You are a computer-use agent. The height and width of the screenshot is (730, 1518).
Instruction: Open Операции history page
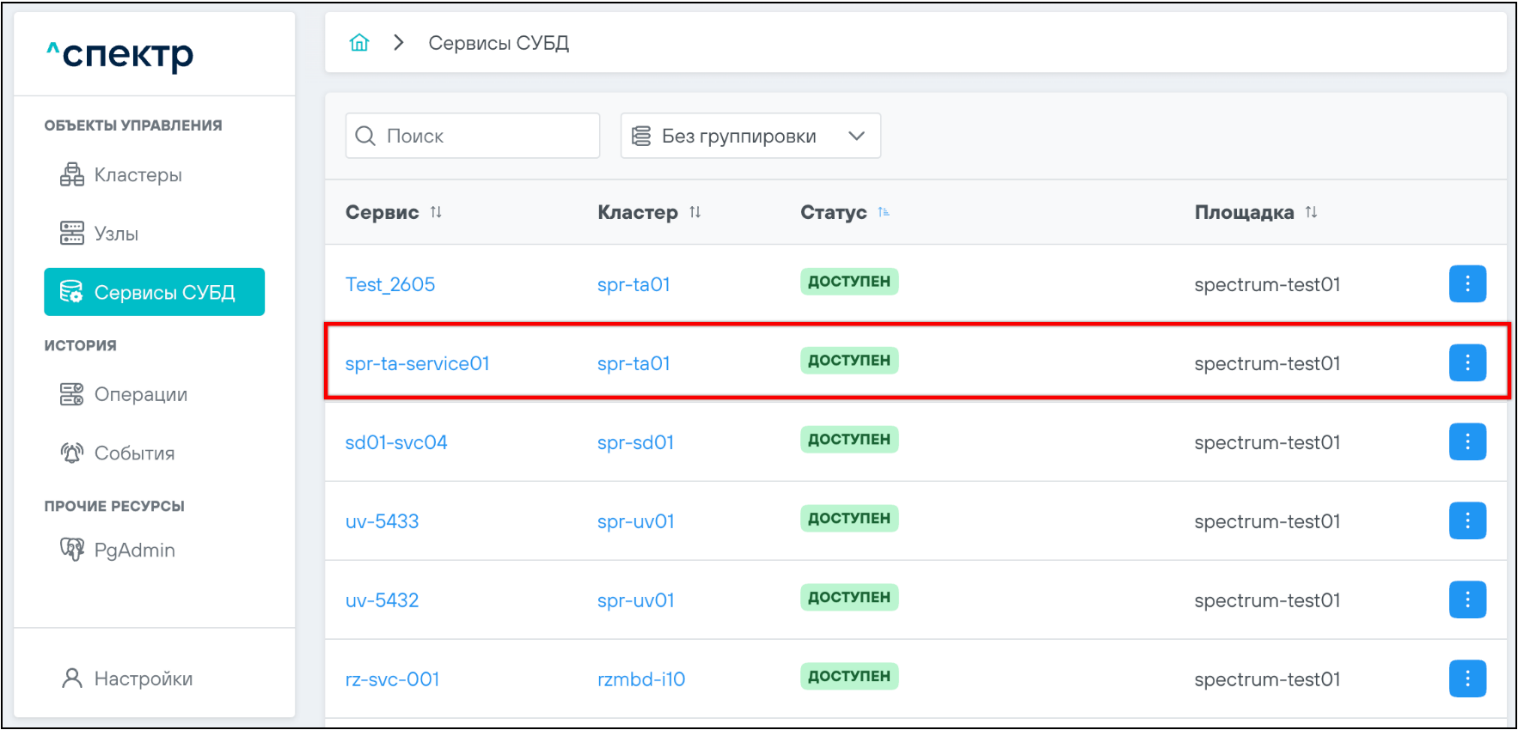(140, 394)
